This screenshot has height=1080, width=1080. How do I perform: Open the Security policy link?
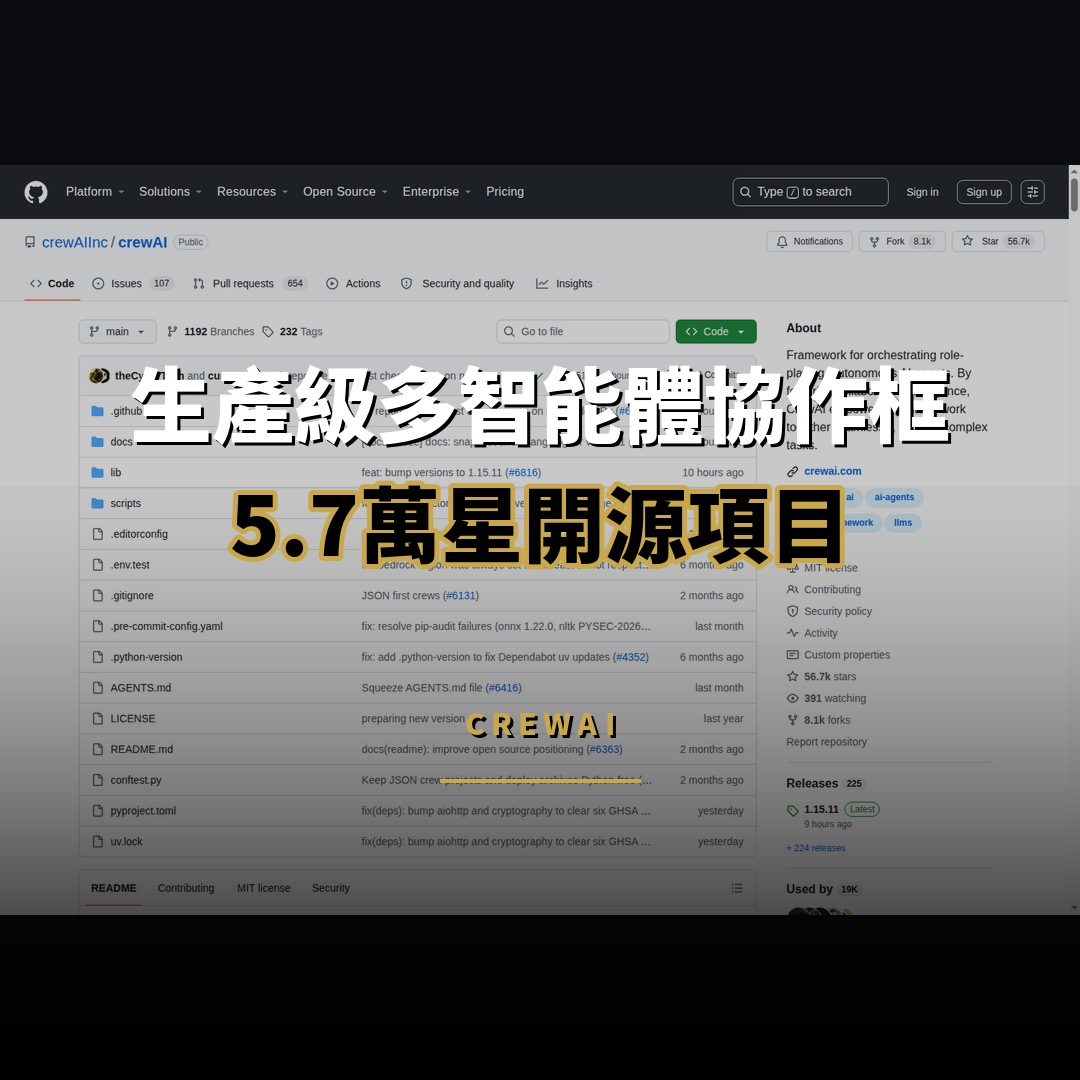coord(838,612)
